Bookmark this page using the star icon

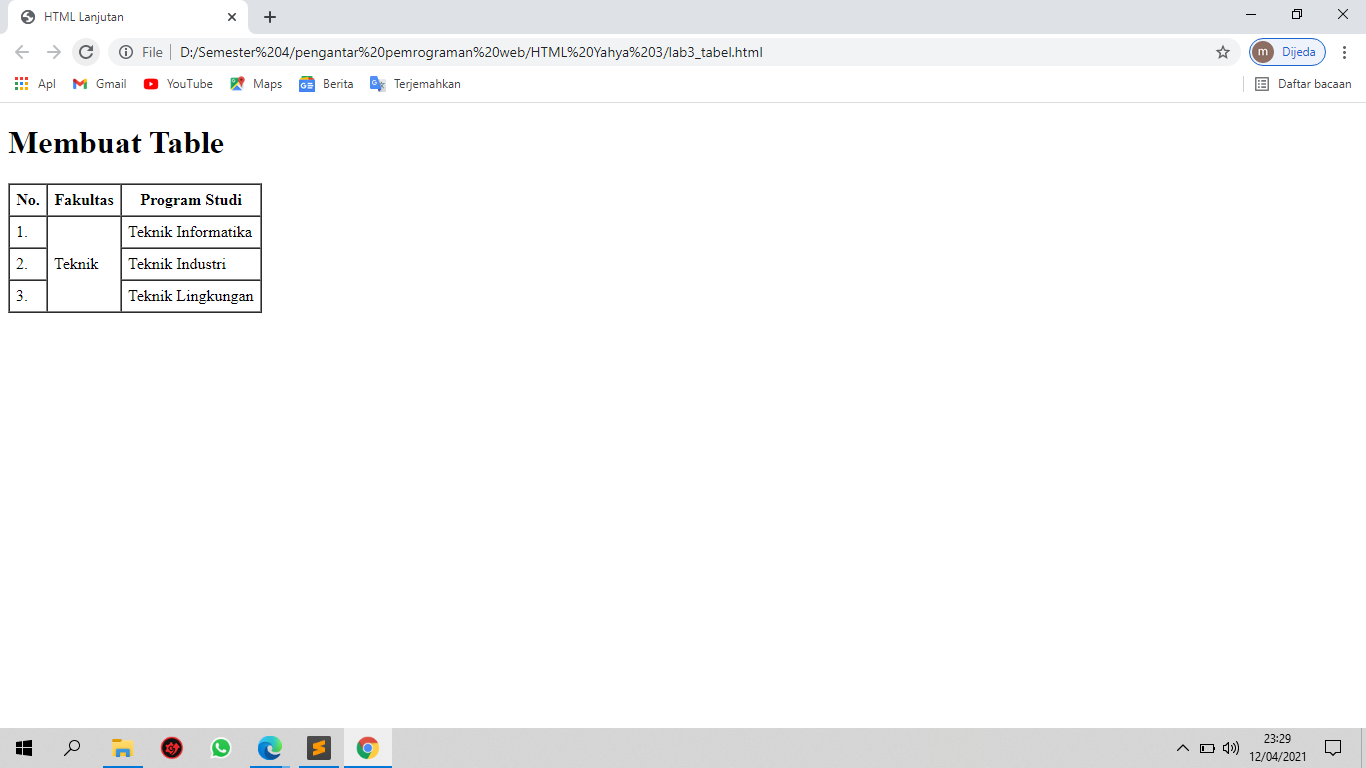[x=1223, y=52]
